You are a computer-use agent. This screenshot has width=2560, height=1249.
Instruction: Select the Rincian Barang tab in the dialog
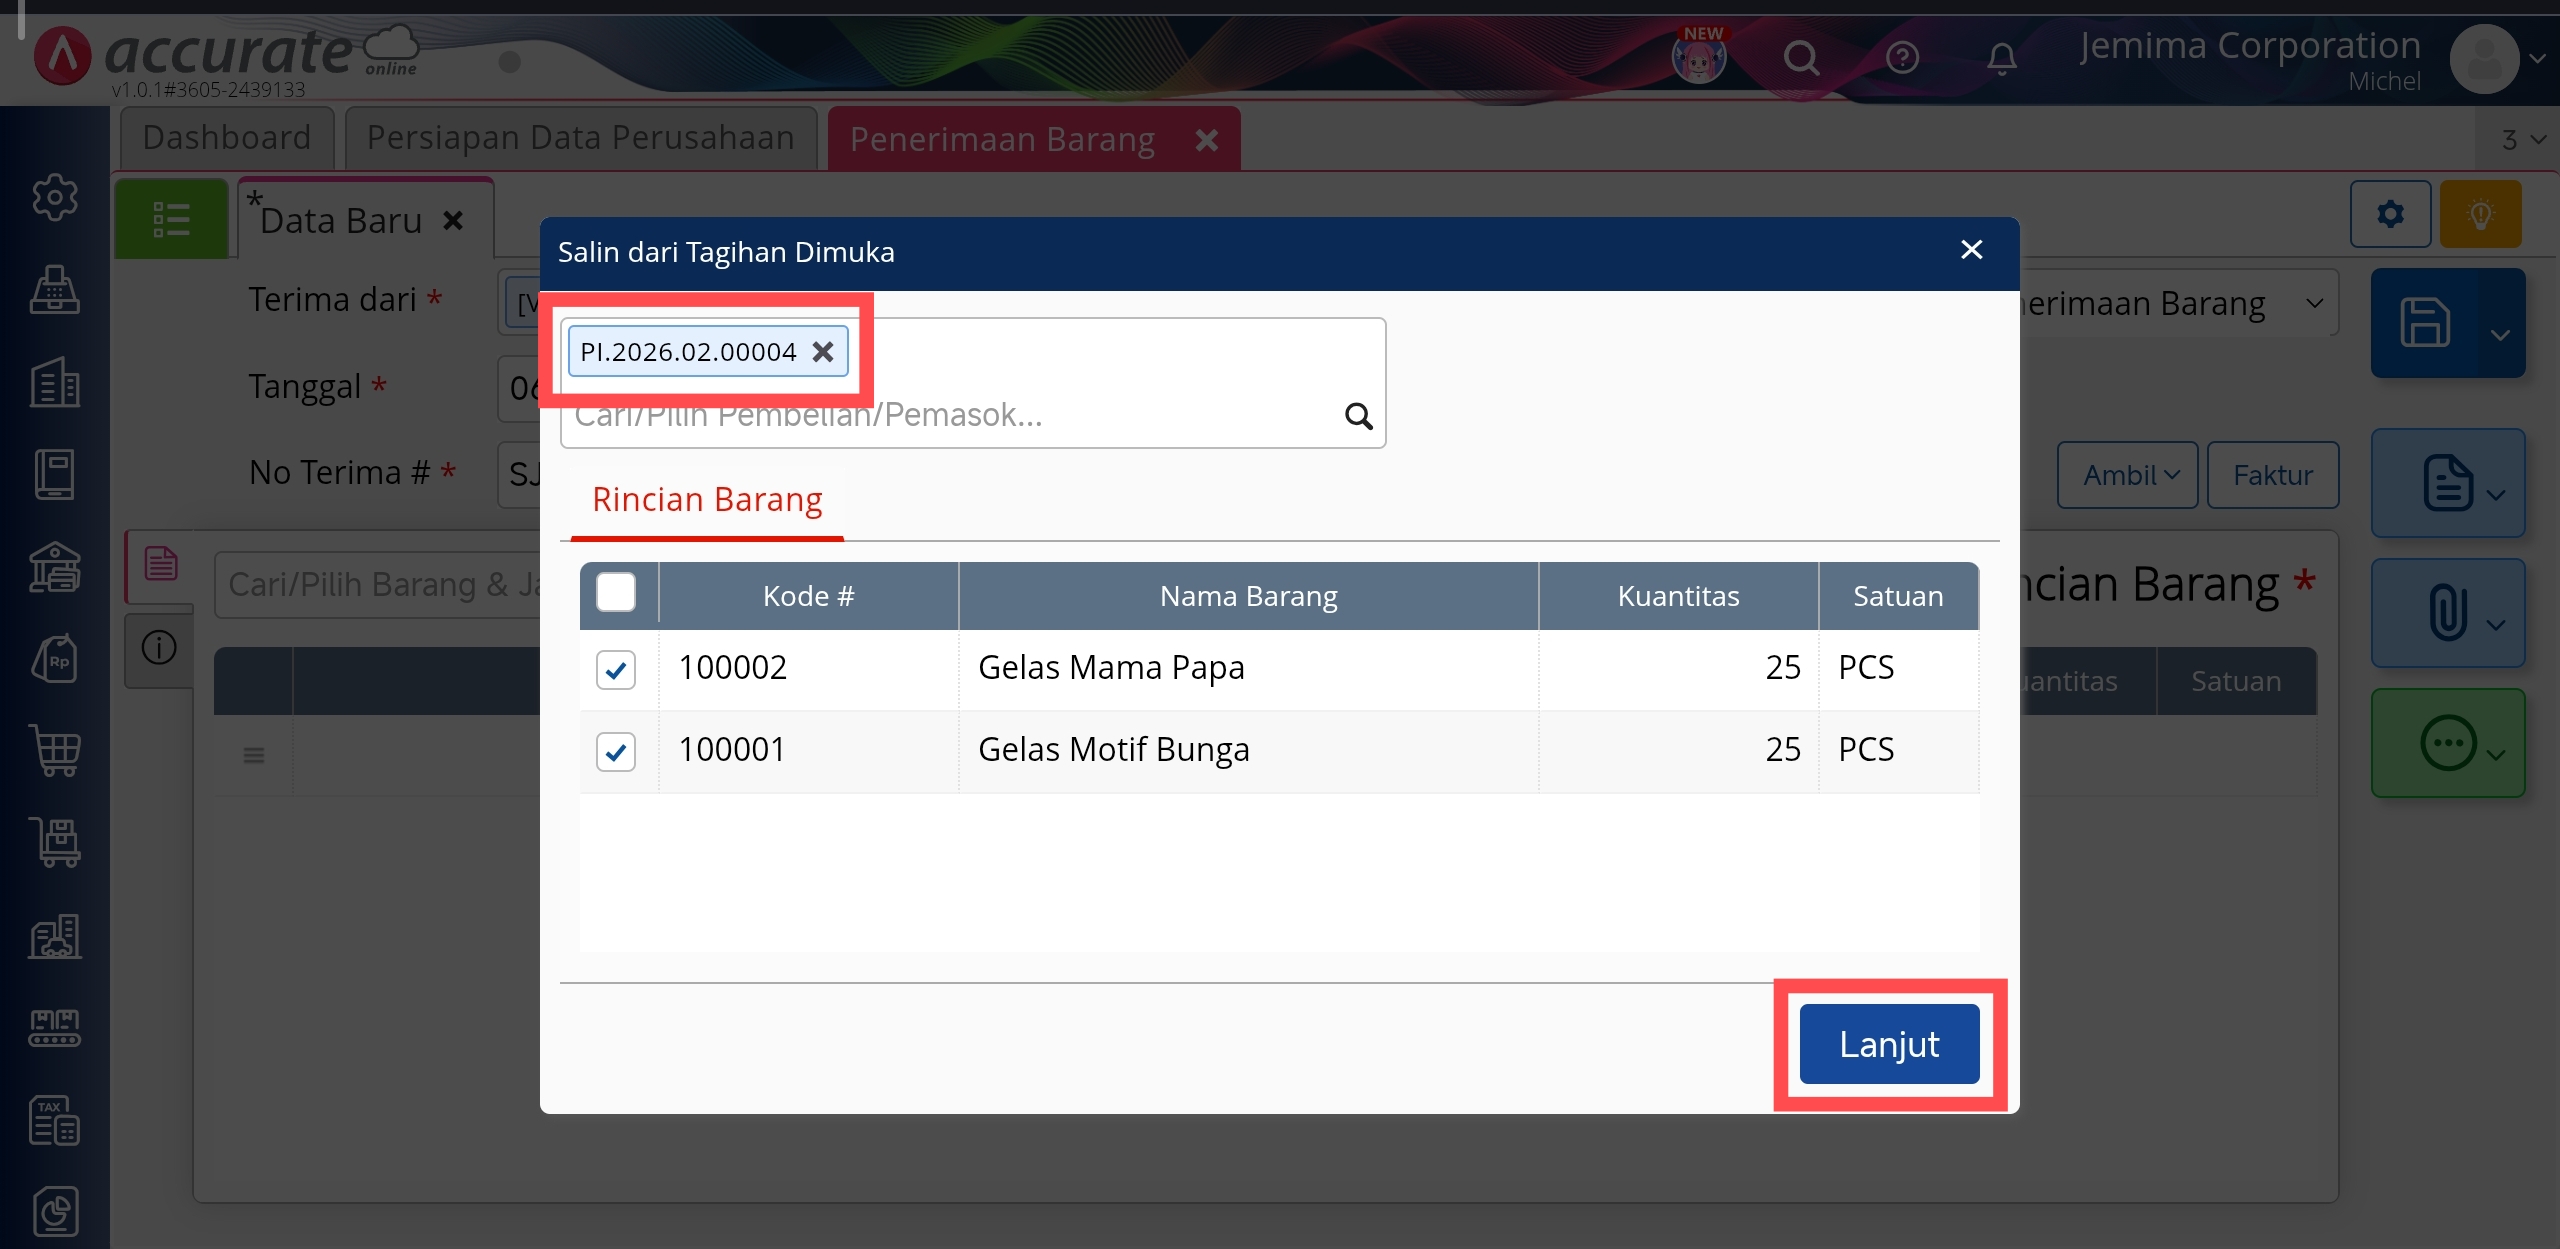706,500
